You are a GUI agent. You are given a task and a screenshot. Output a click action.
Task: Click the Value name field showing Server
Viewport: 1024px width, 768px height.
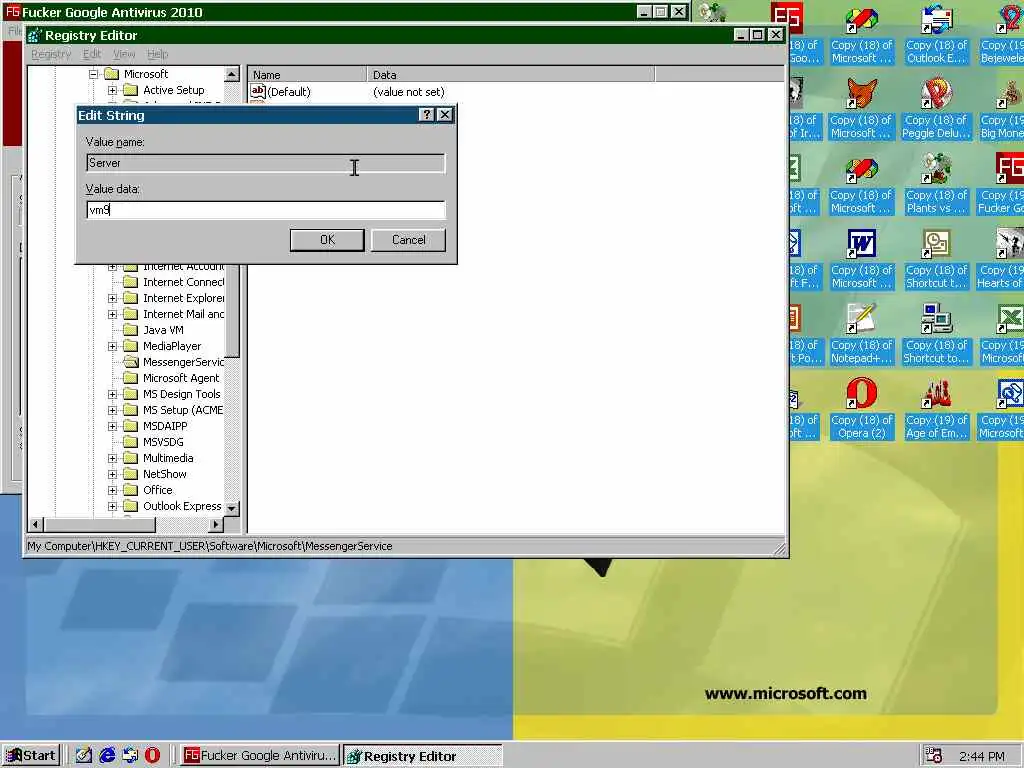[x=266, y=163]
